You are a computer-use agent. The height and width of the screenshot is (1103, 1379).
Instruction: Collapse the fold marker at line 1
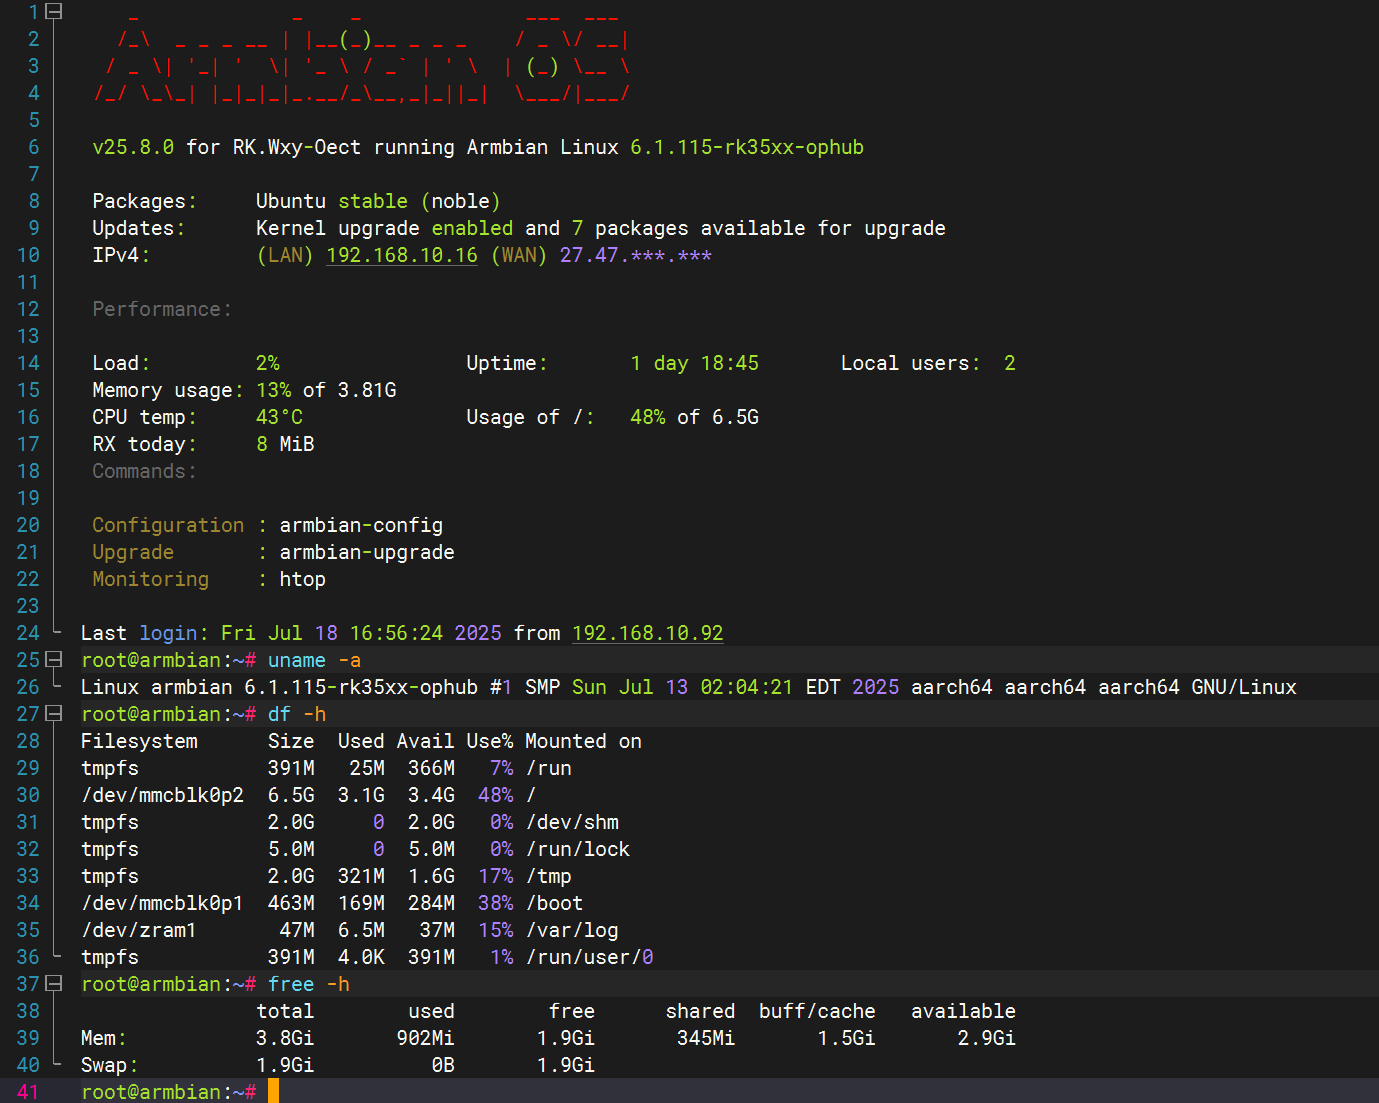(x=55, y=12)
